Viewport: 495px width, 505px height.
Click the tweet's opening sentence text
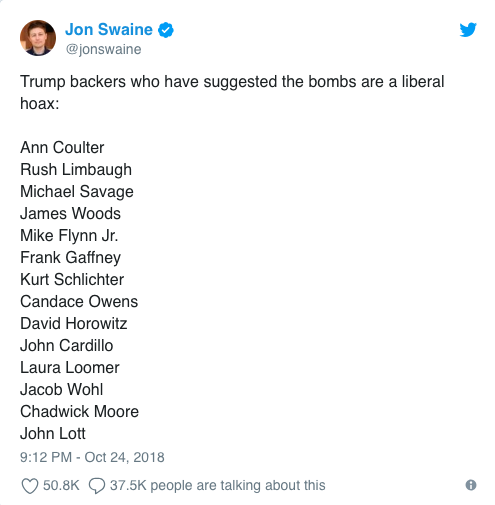pos(232,92)
